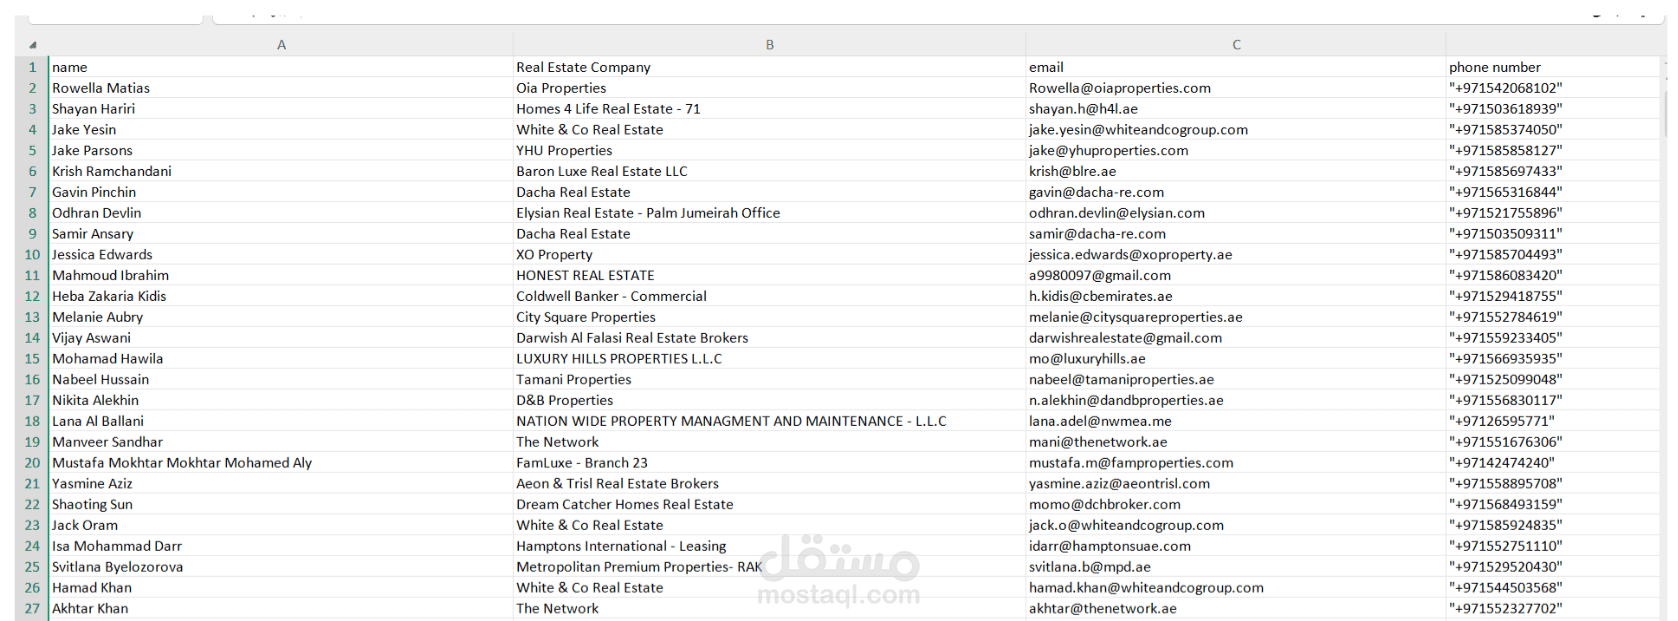Select cell containing Hamad Khan
1678x621 pixels.
(281, 587)
